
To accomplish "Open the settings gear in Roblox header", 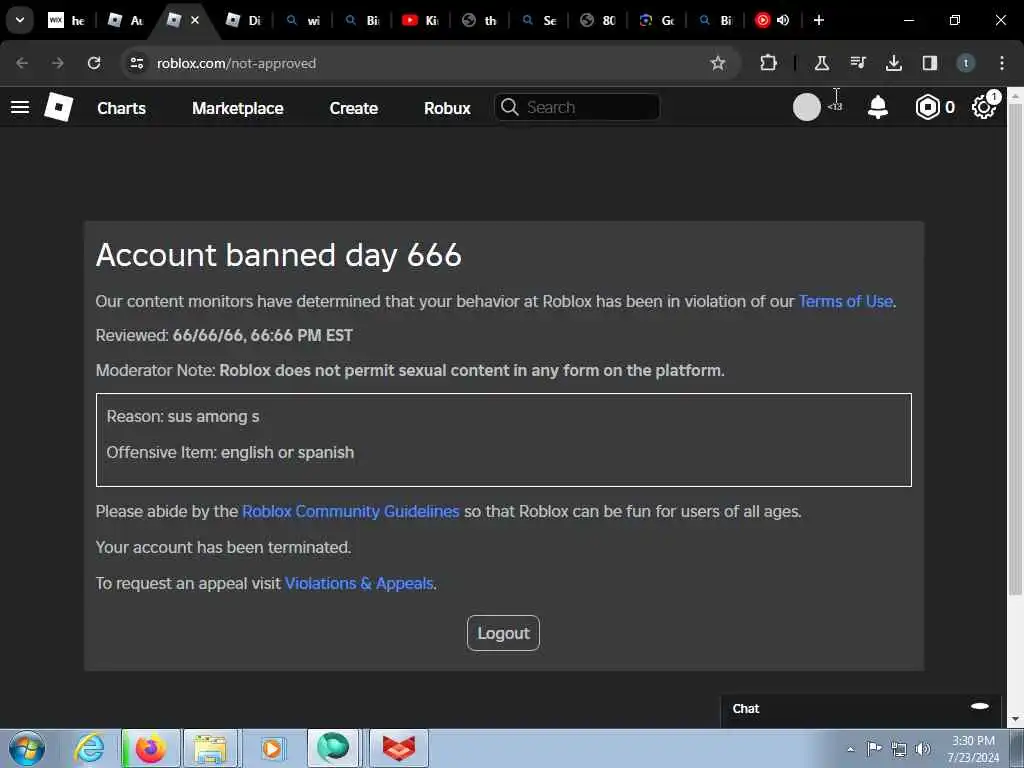I will pyautogui.click(x=983, y=107).
